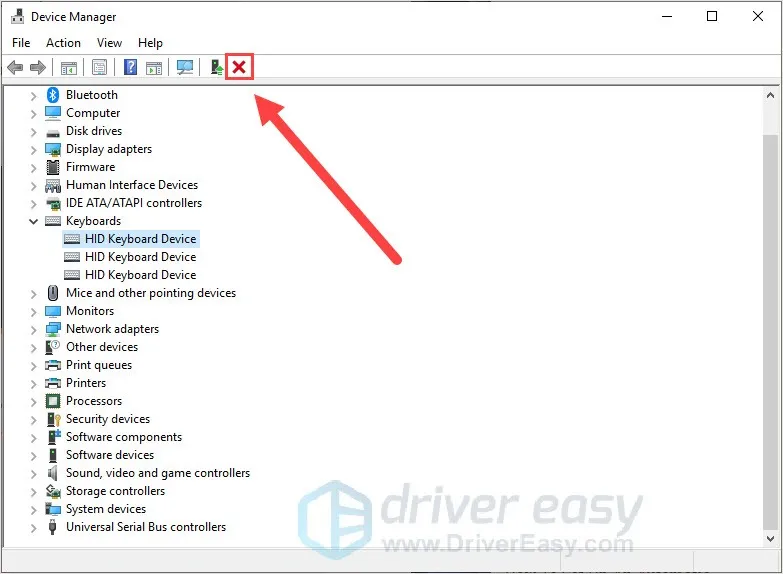Expand the System devices chevron
The height and width of the screenshot is (574, 783).
(x=33, y=509)
